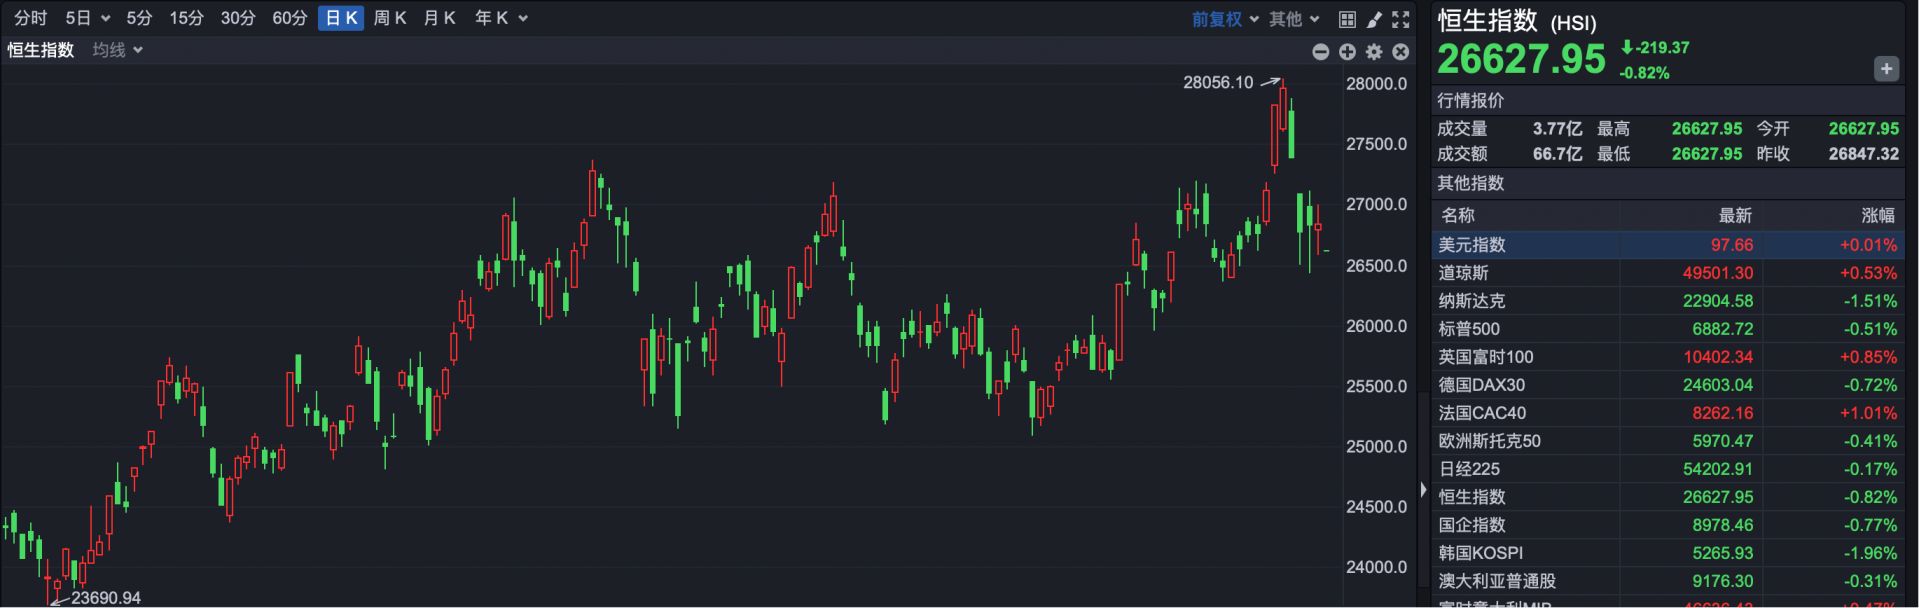Viewport: 1919px width, 608px height.
Task: Switch to 周K weekly chart
Action: (x=389, y=18)
